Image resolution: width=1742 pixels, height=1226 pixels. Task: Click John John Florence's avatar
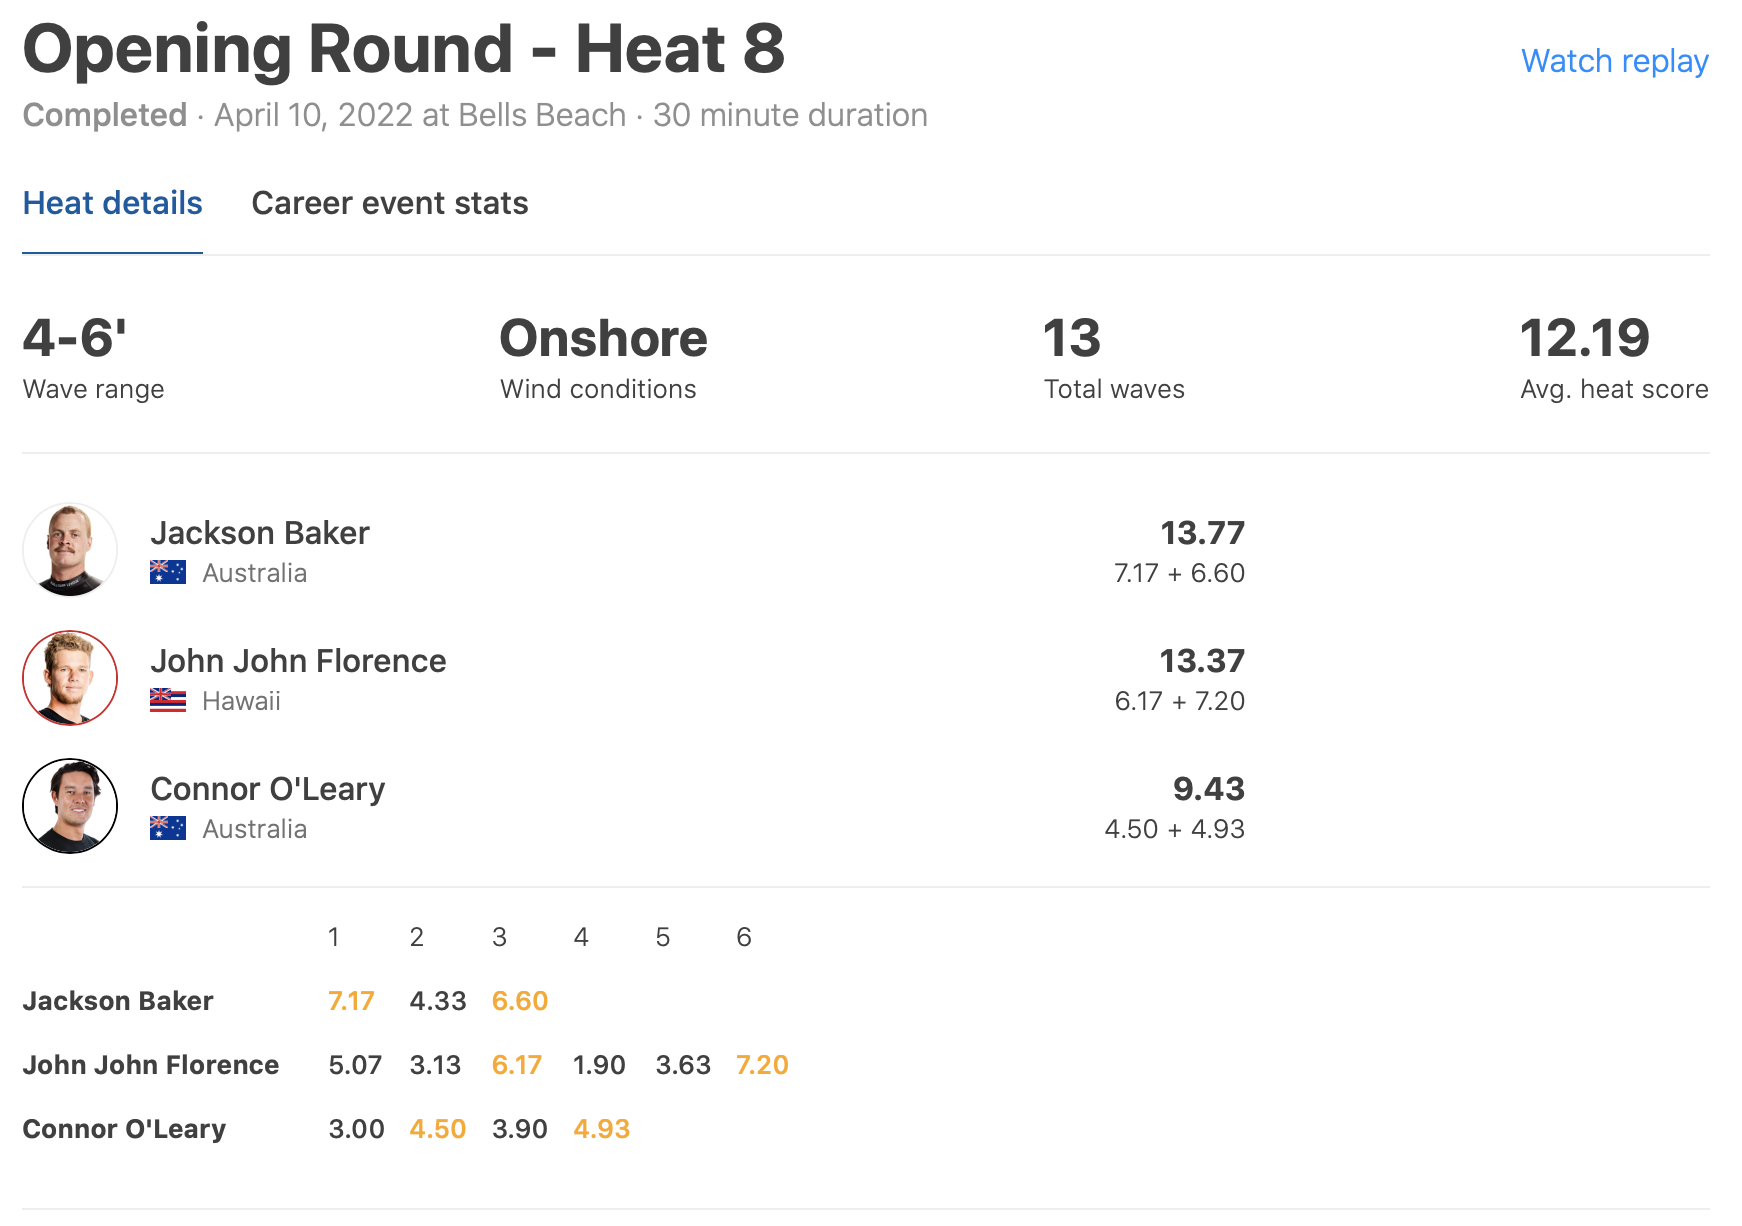pyautogui.click(x=70, y=678)
